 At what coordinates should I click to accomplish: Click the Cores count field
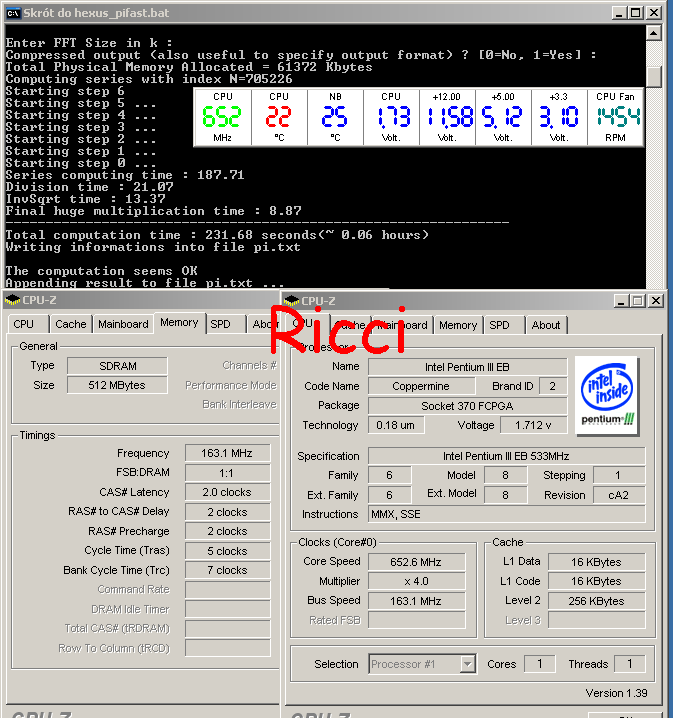(540, 664)
